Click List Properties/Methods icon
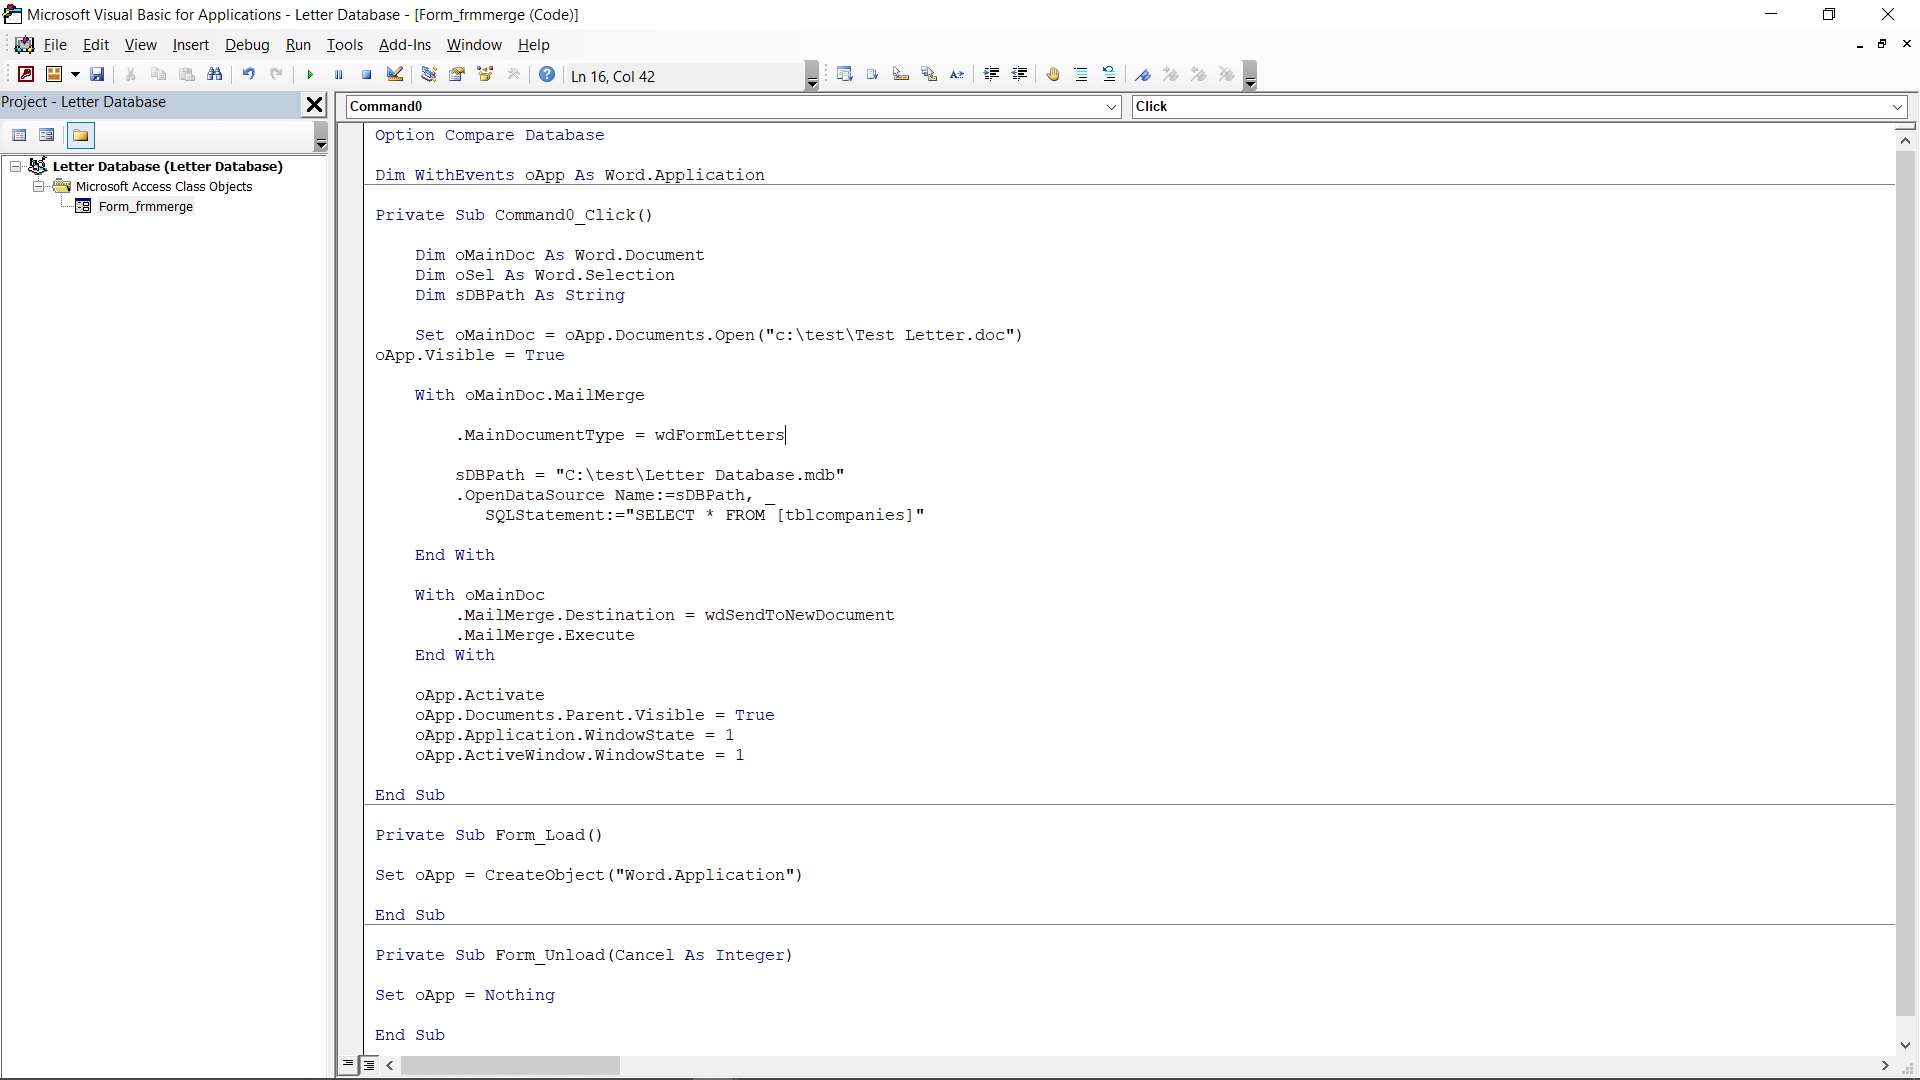This screenshot has height=1080, width=1920. [845, 75]
